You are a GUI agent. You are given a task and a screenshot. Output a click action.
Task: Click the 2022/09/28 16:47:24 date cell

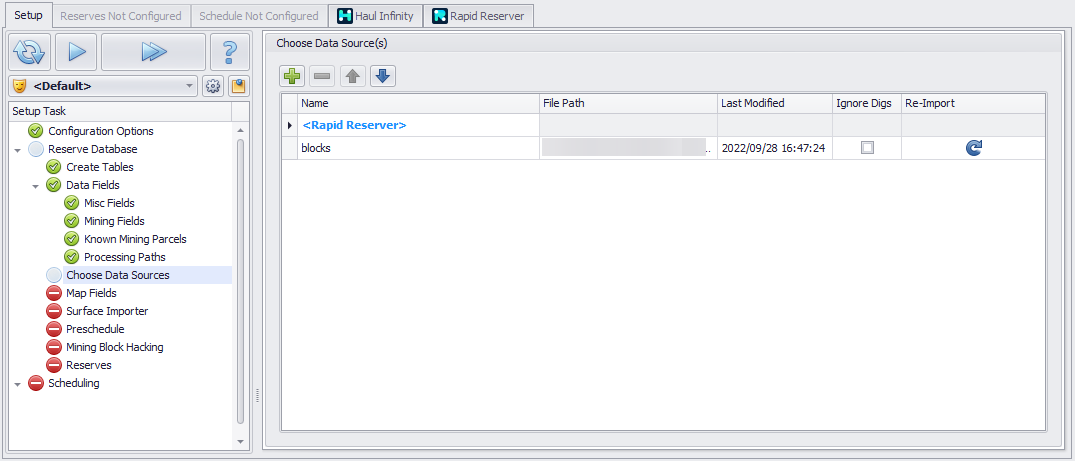coord(773,147)
